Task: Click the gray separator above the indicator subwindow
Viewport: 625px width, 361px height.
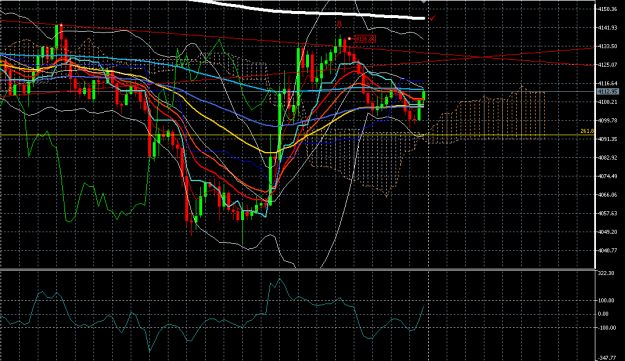Action: click(x=297, y=269)
